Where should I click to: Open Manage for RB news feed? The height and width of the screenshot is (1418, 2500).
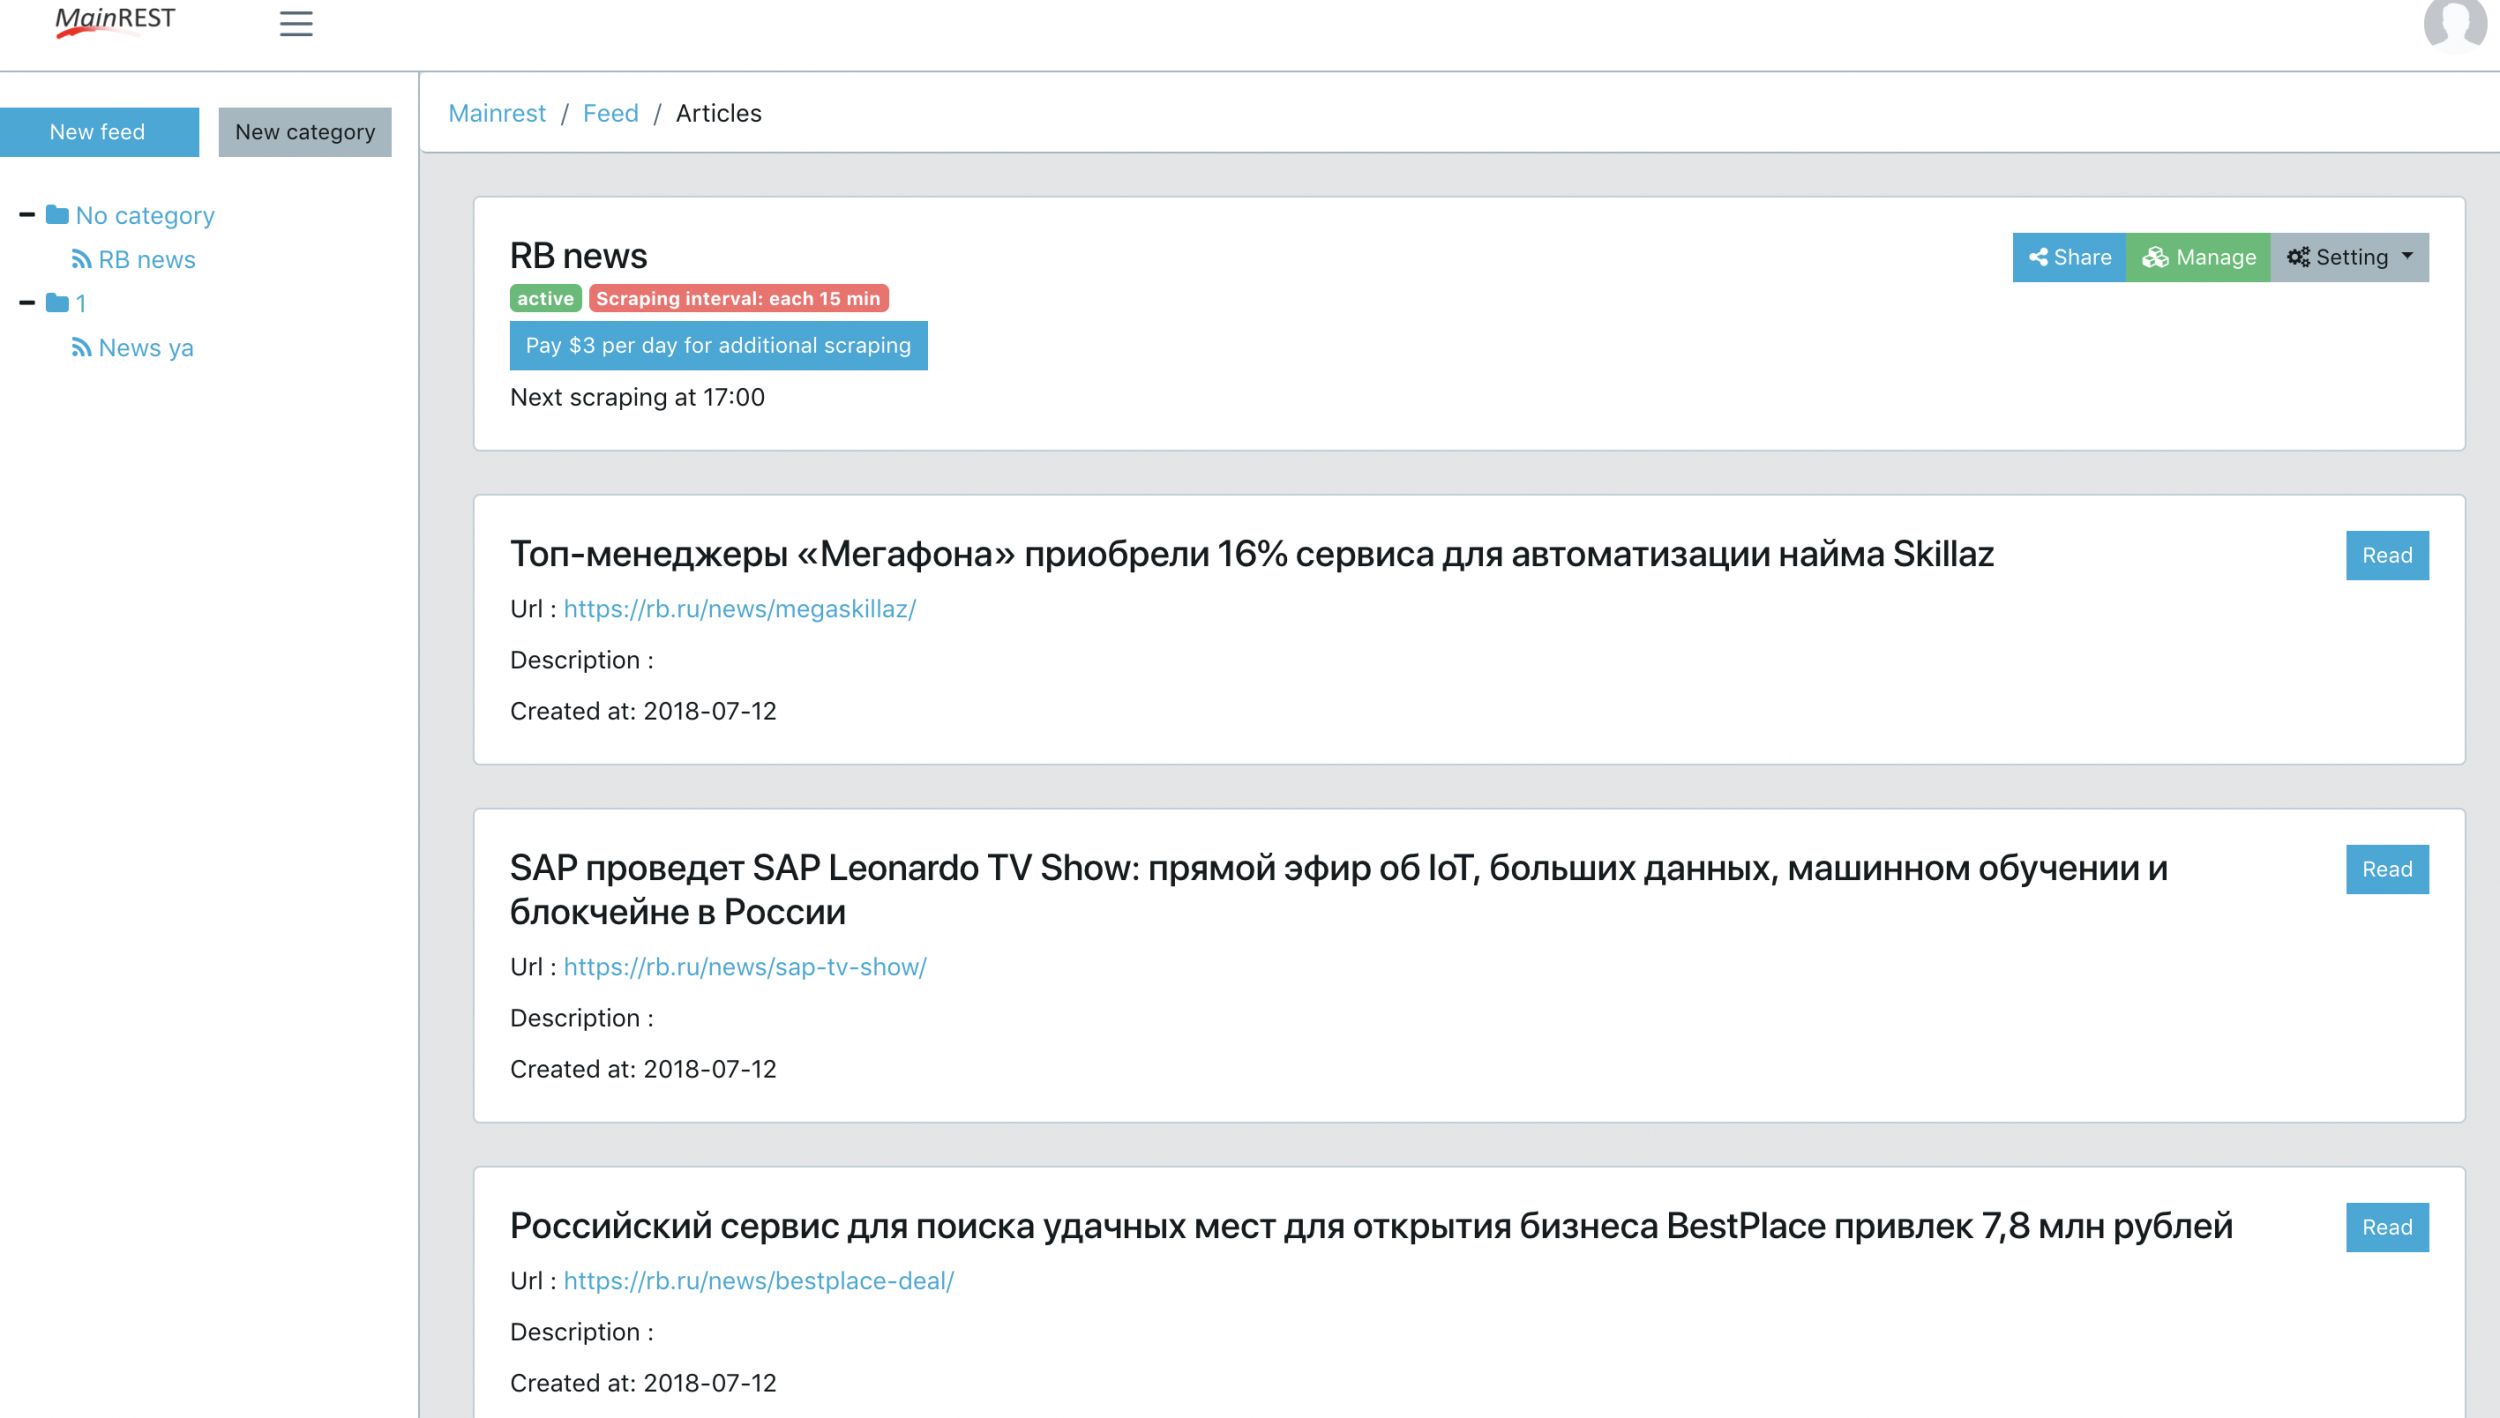click(2198, 258)
